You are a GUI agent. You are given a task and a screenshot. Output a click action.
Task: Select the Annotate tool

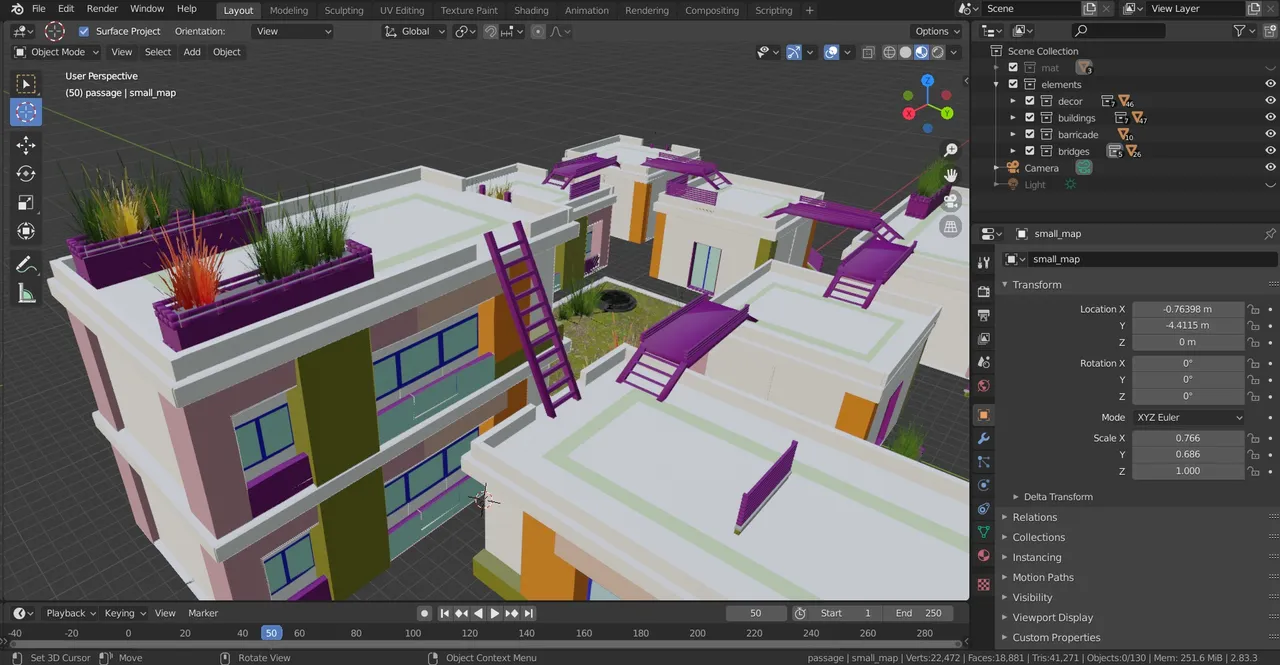pyautogui.click(x=26, y=264)
